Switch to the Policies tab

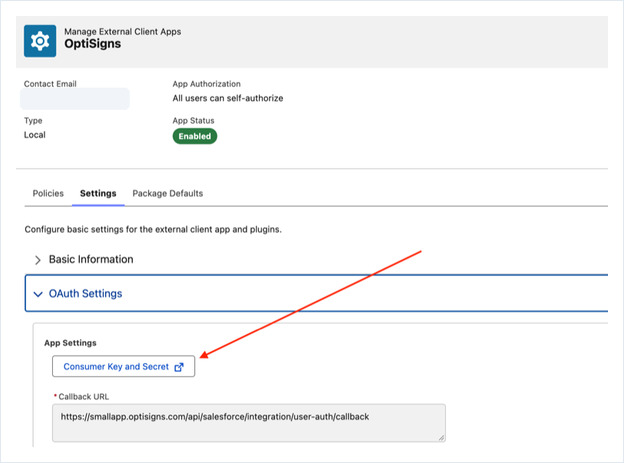tap(48, 193)
